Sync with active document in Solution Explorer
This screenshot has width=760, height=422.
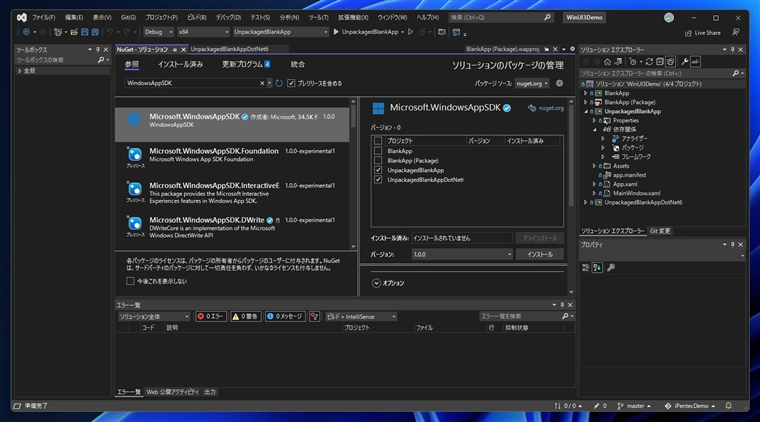[x=649, y=62]
